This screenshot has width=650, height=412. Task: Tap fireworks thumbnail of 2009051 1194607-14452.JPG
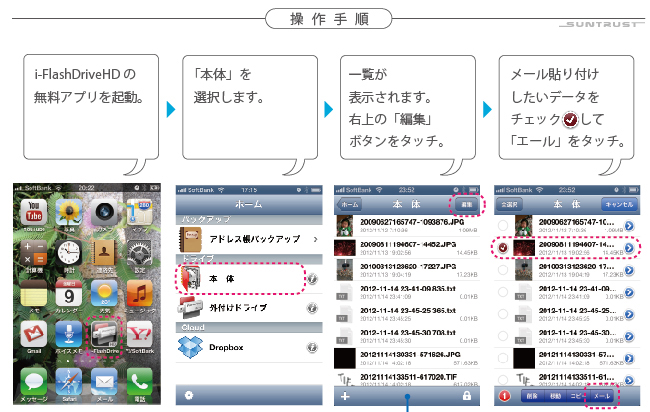pyautogui.click(x=345, y=247)
